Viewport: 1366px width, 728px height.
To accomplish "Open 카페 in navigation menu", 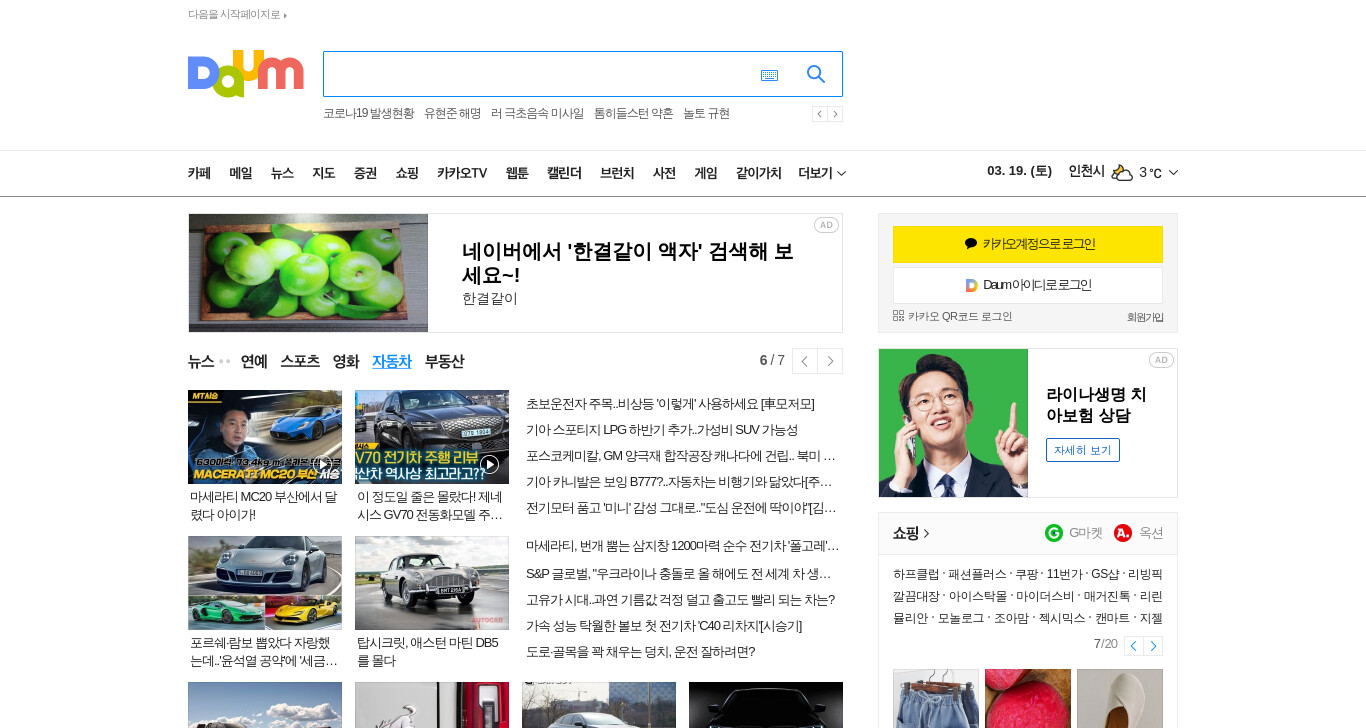I will click(199, 173).
